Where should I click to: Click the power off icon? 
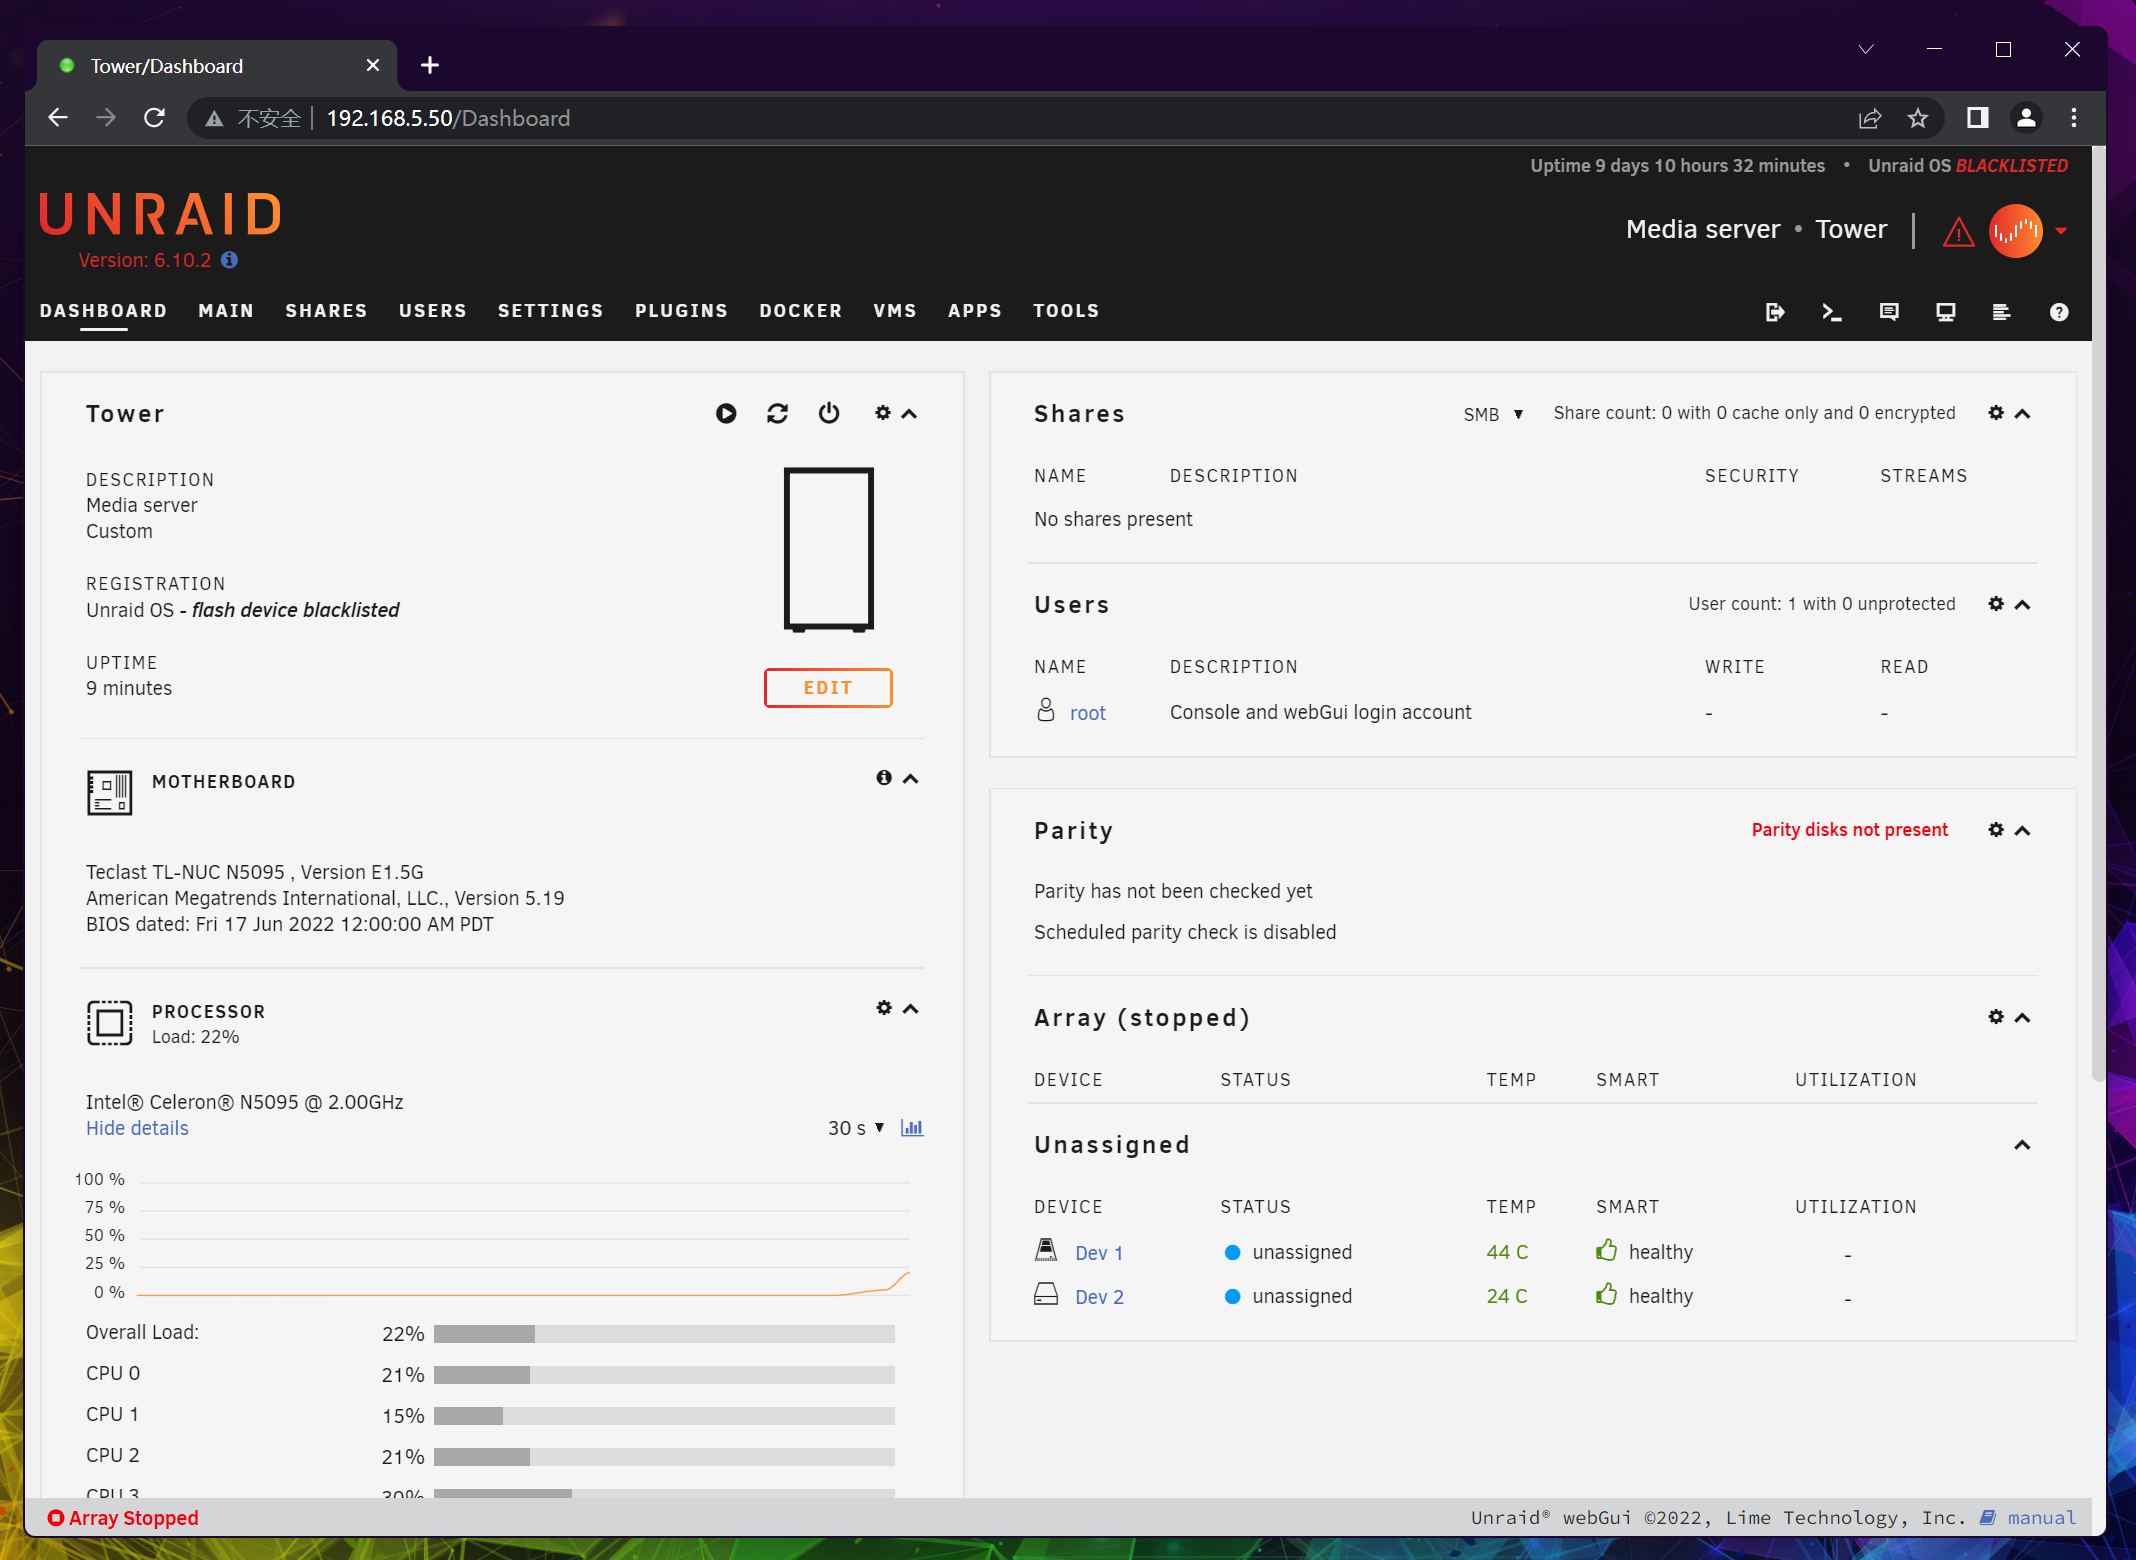point(829,413)
